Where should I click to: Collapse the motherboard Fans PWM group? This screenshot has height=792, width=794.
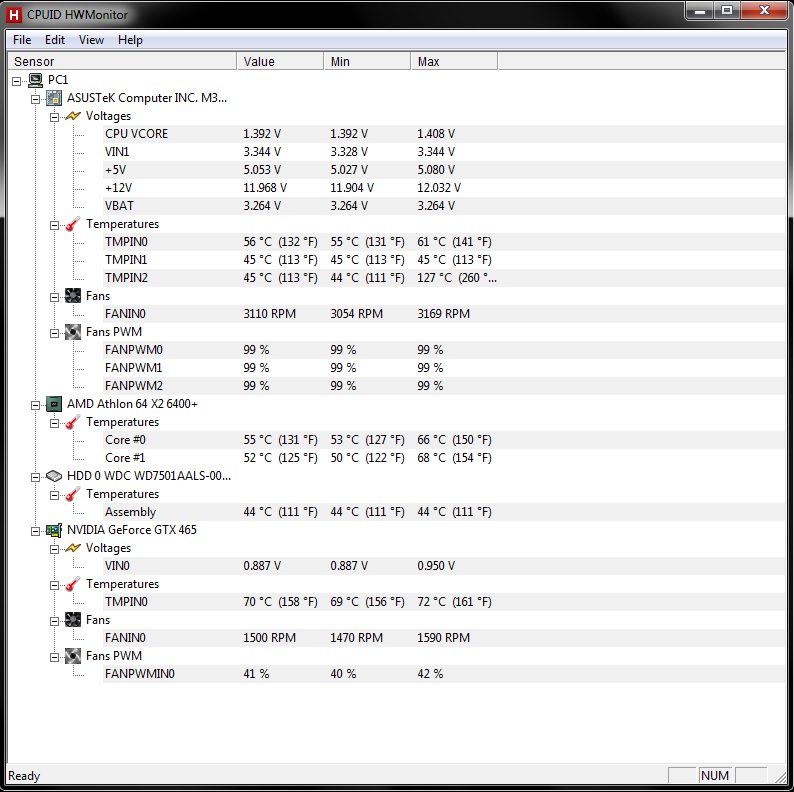(x=54, y=333)
